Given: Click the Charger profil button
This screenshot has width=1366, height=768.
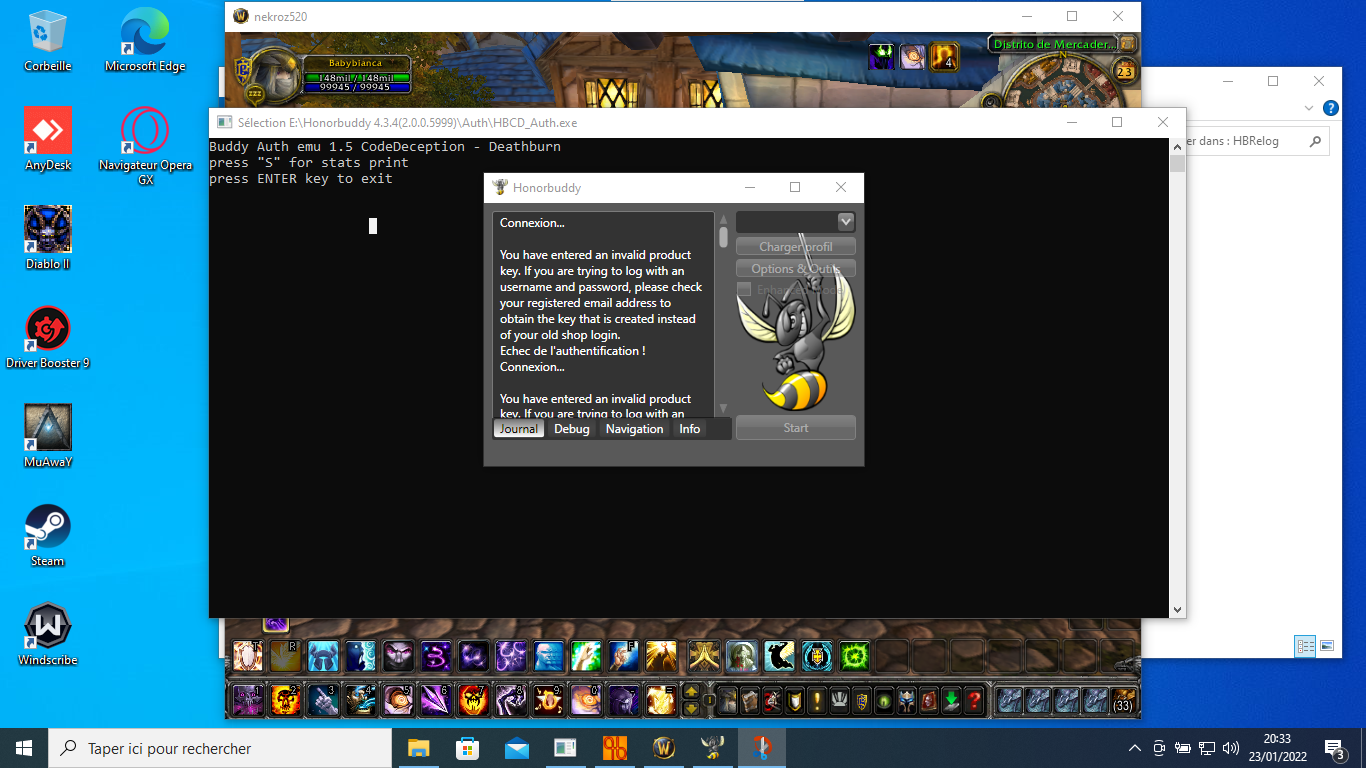Looking at the screenshot, I should pyautogui.click(x=796, y=247).
